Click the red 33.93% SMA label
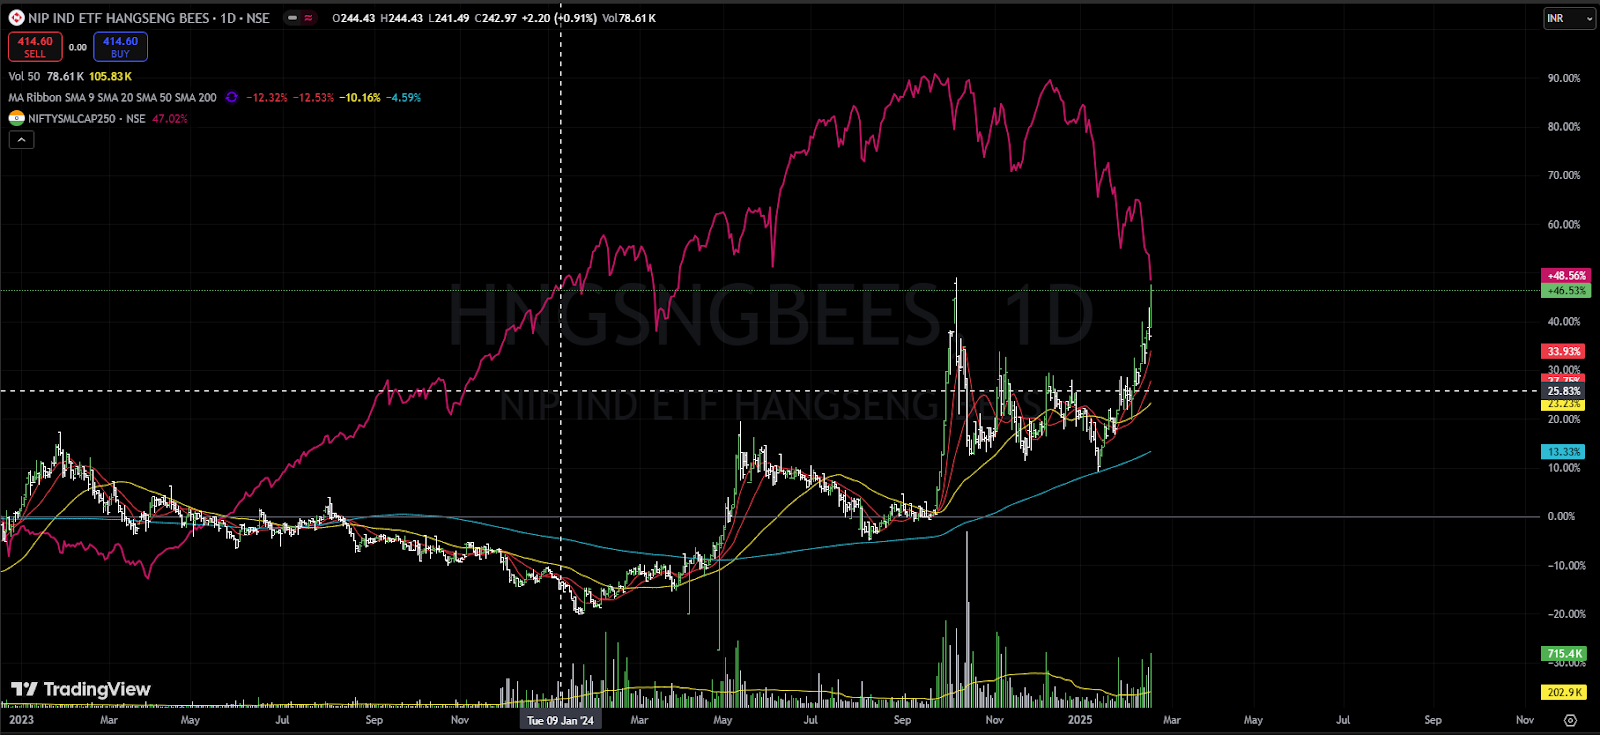This screenshot has height=735, width=1600. [x=1563, y=351]
